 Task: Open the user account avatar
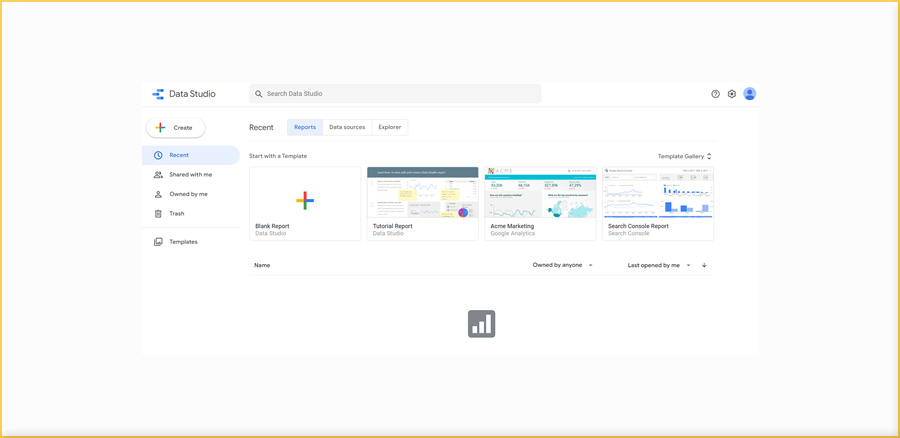750,94
